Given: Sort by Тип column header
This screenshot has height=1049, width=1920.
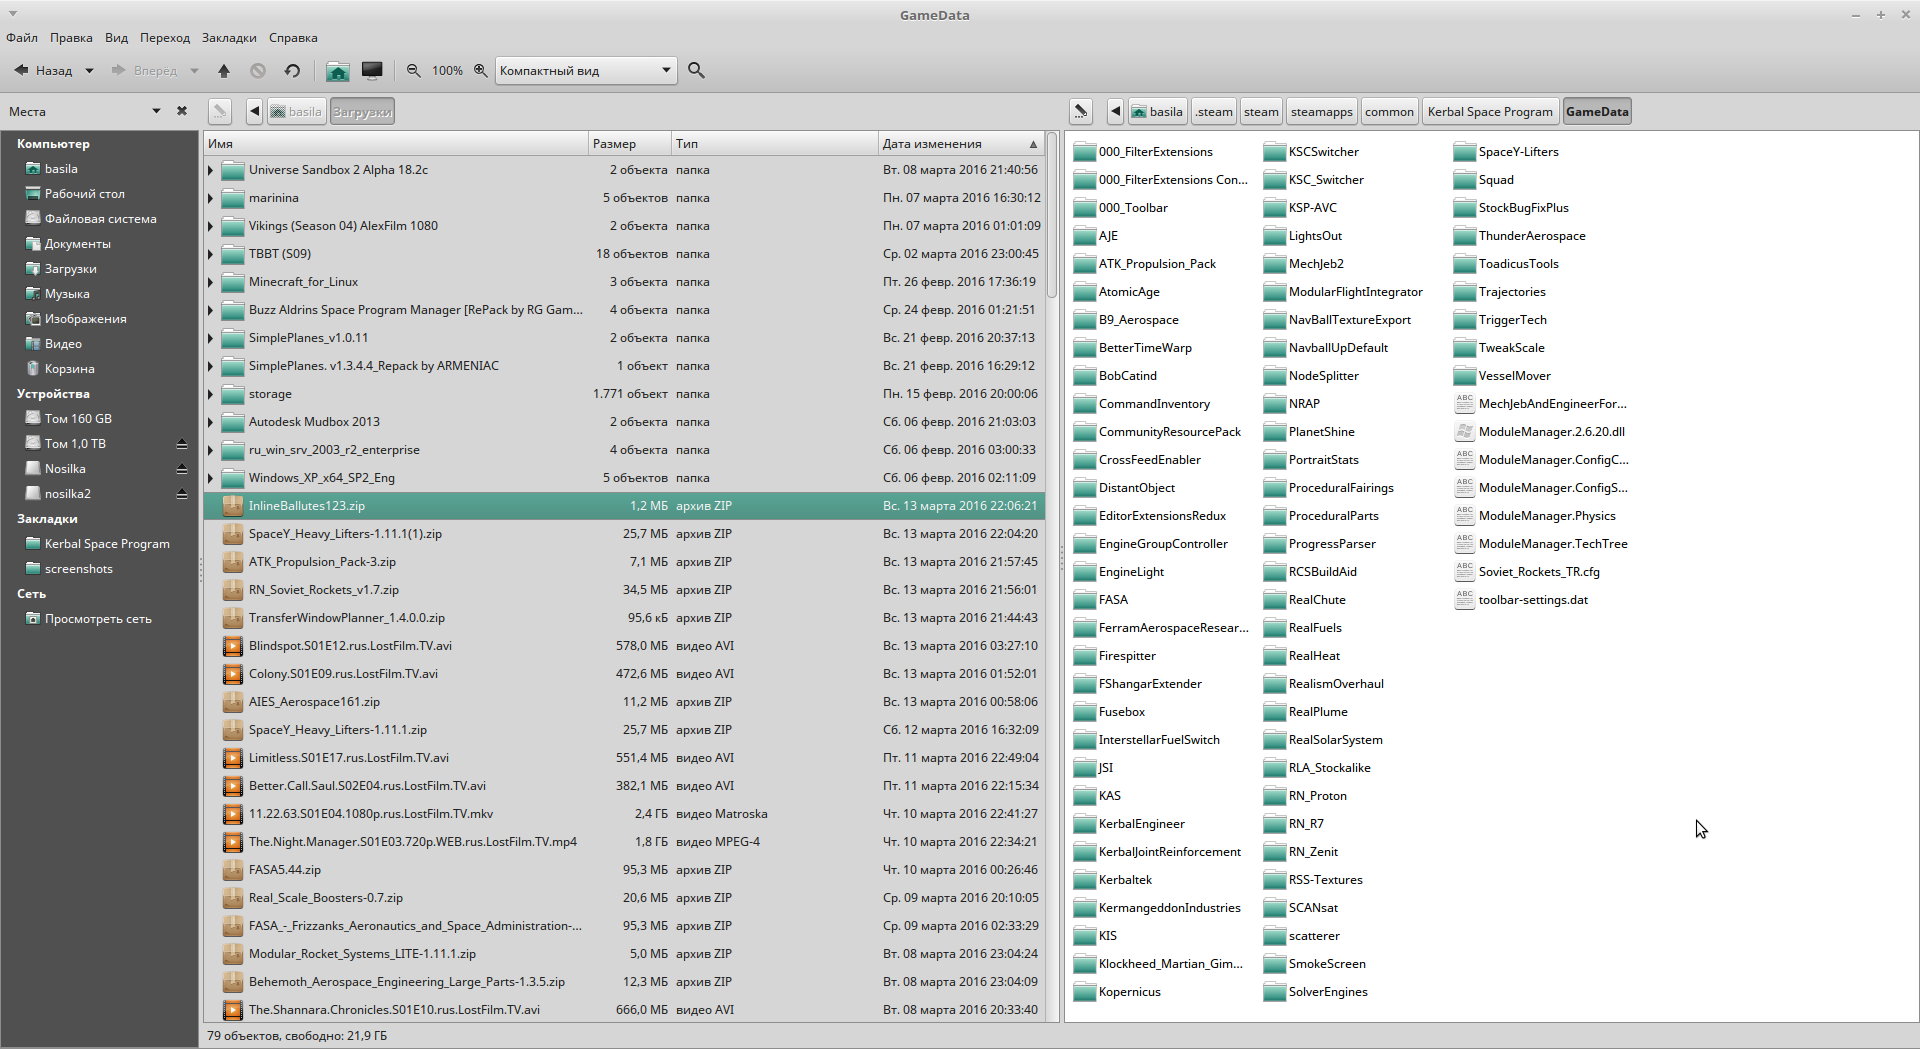Looking at the screenshot, I should point(774,144).
